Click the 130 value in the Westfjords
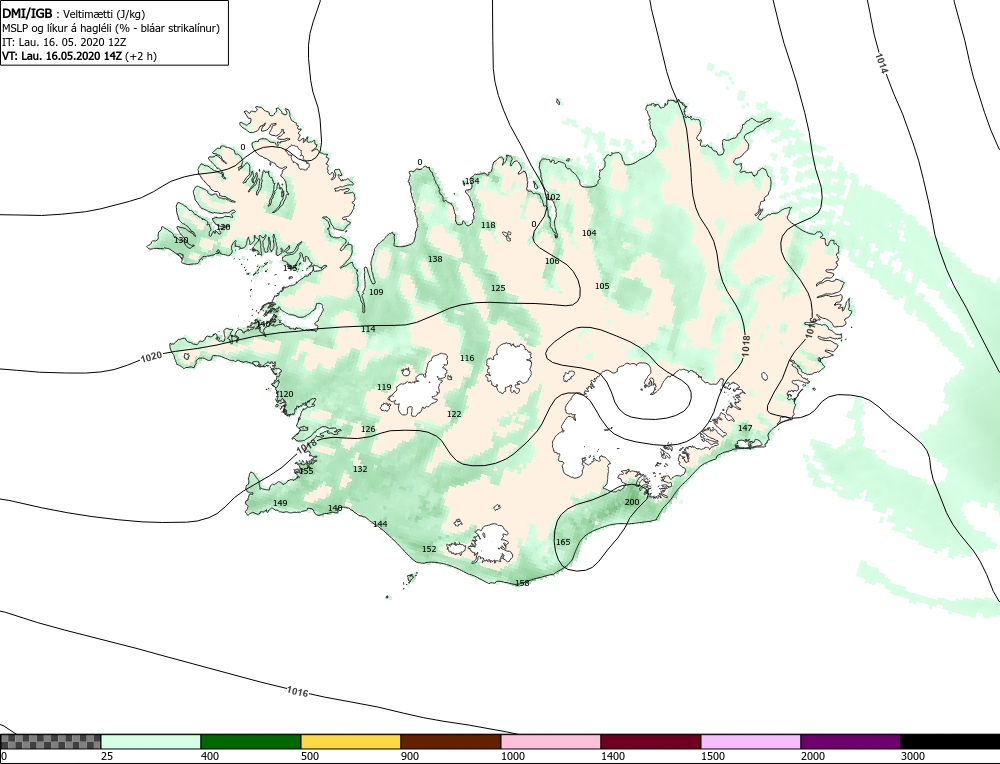Screen dimensions: 1000x764 [x=181, y=240]
